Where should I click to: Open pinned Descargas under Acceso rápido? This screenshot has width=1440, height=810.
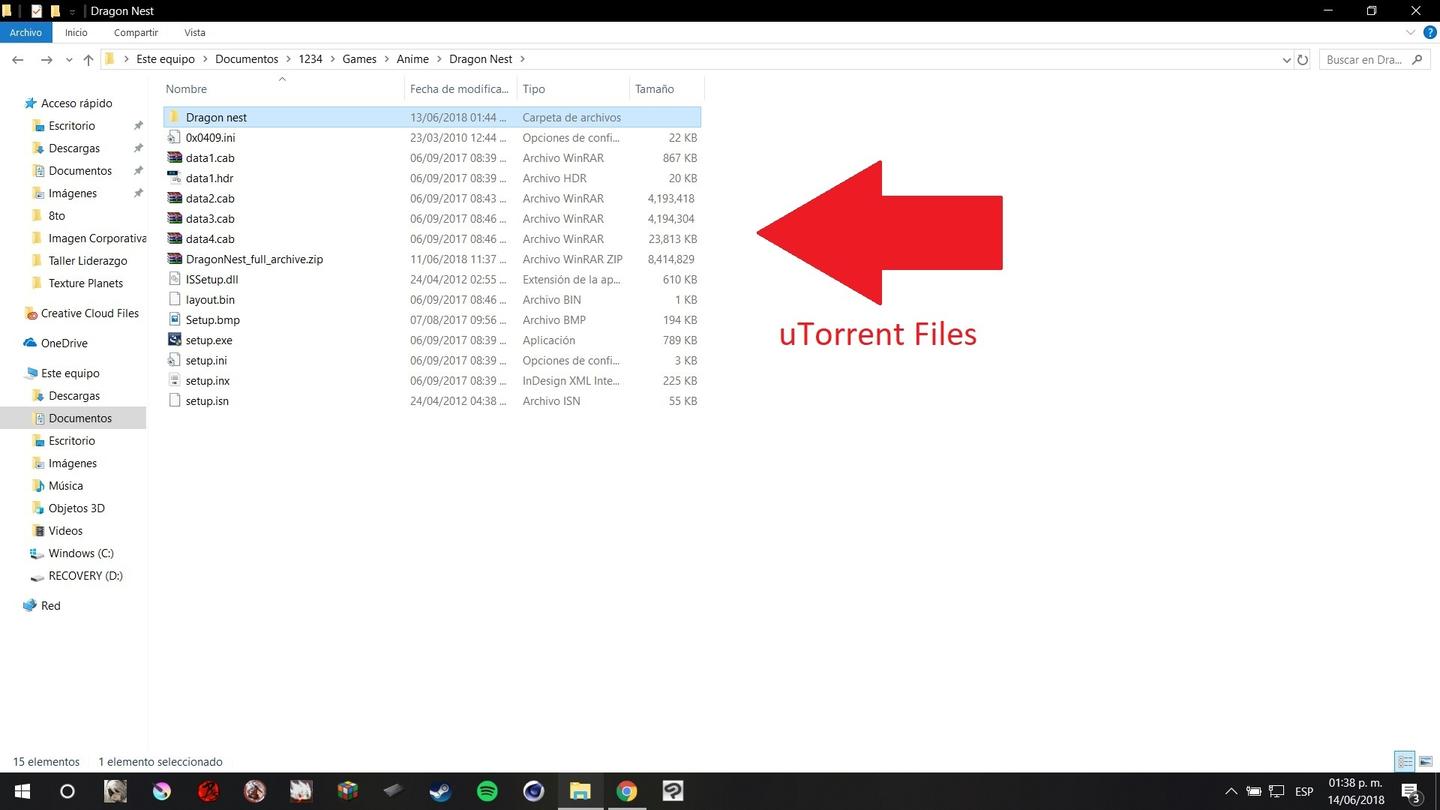[74, 148]
